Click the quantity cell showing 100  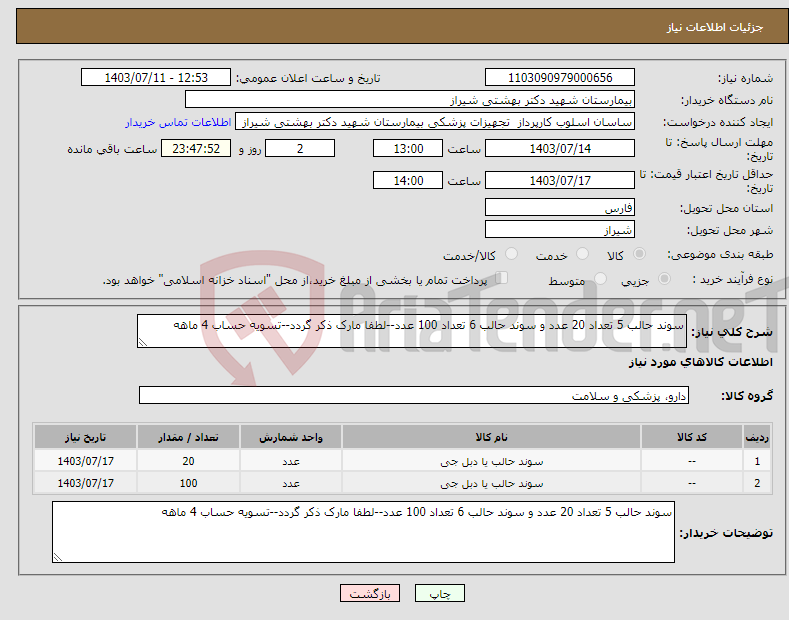pyautogui.click(x=188, y=483)
